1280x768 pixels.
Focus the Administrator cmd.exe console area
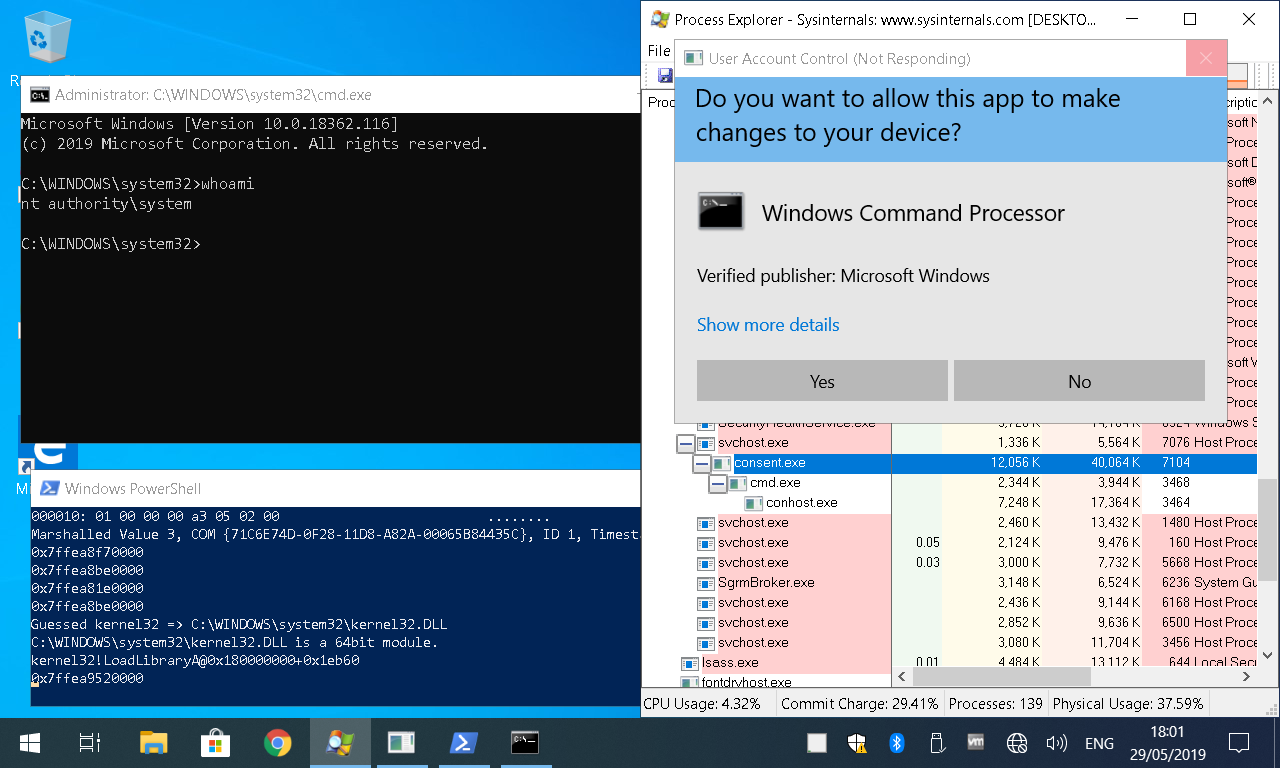[330, 277]
